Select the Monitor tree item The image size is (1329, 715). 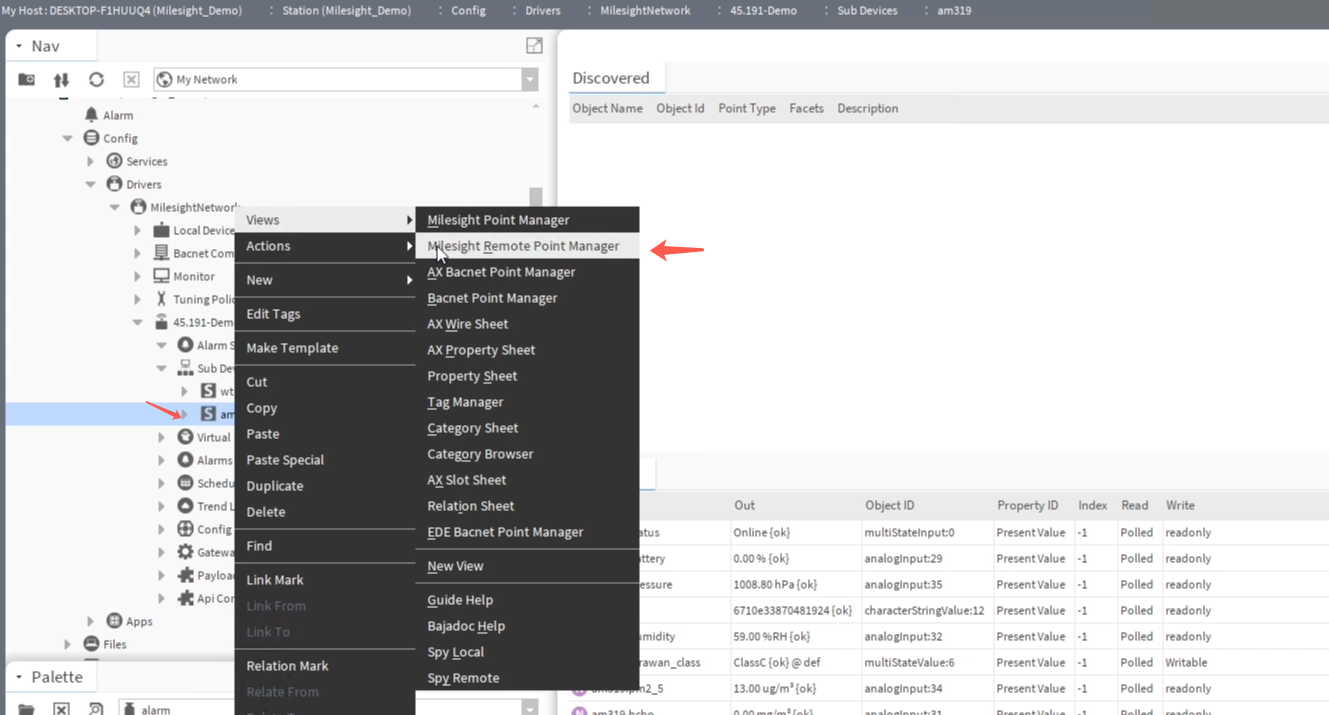[194, 276]
